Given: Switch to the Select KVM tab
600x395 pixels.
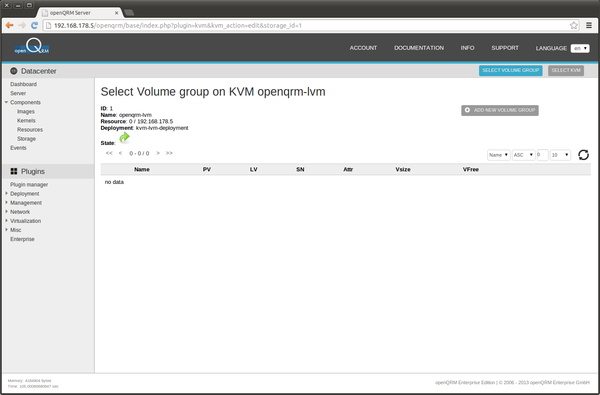Looking at the screenshot, I should tap(566, 70).
